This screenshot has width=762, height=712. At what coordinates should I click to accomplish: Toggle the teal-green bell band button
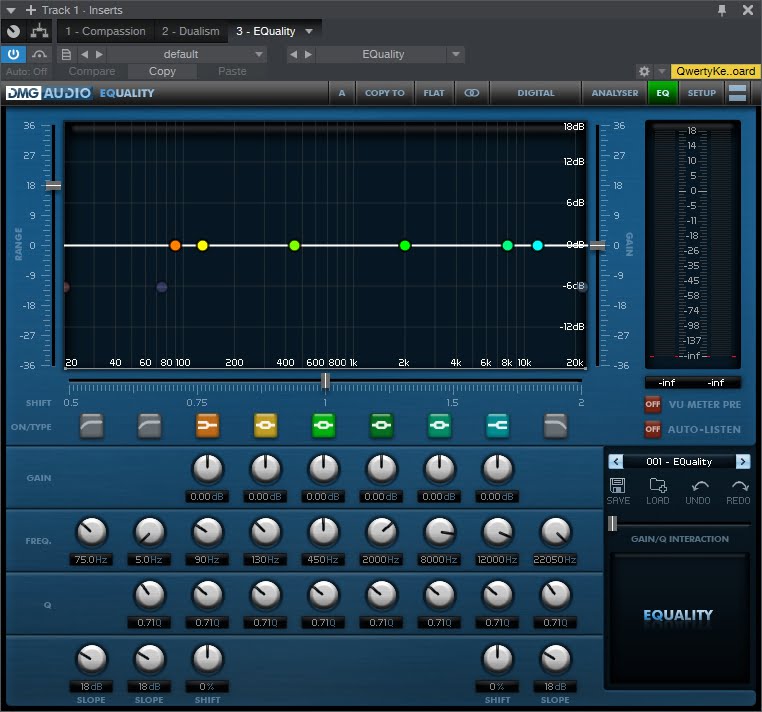point(439,426)
